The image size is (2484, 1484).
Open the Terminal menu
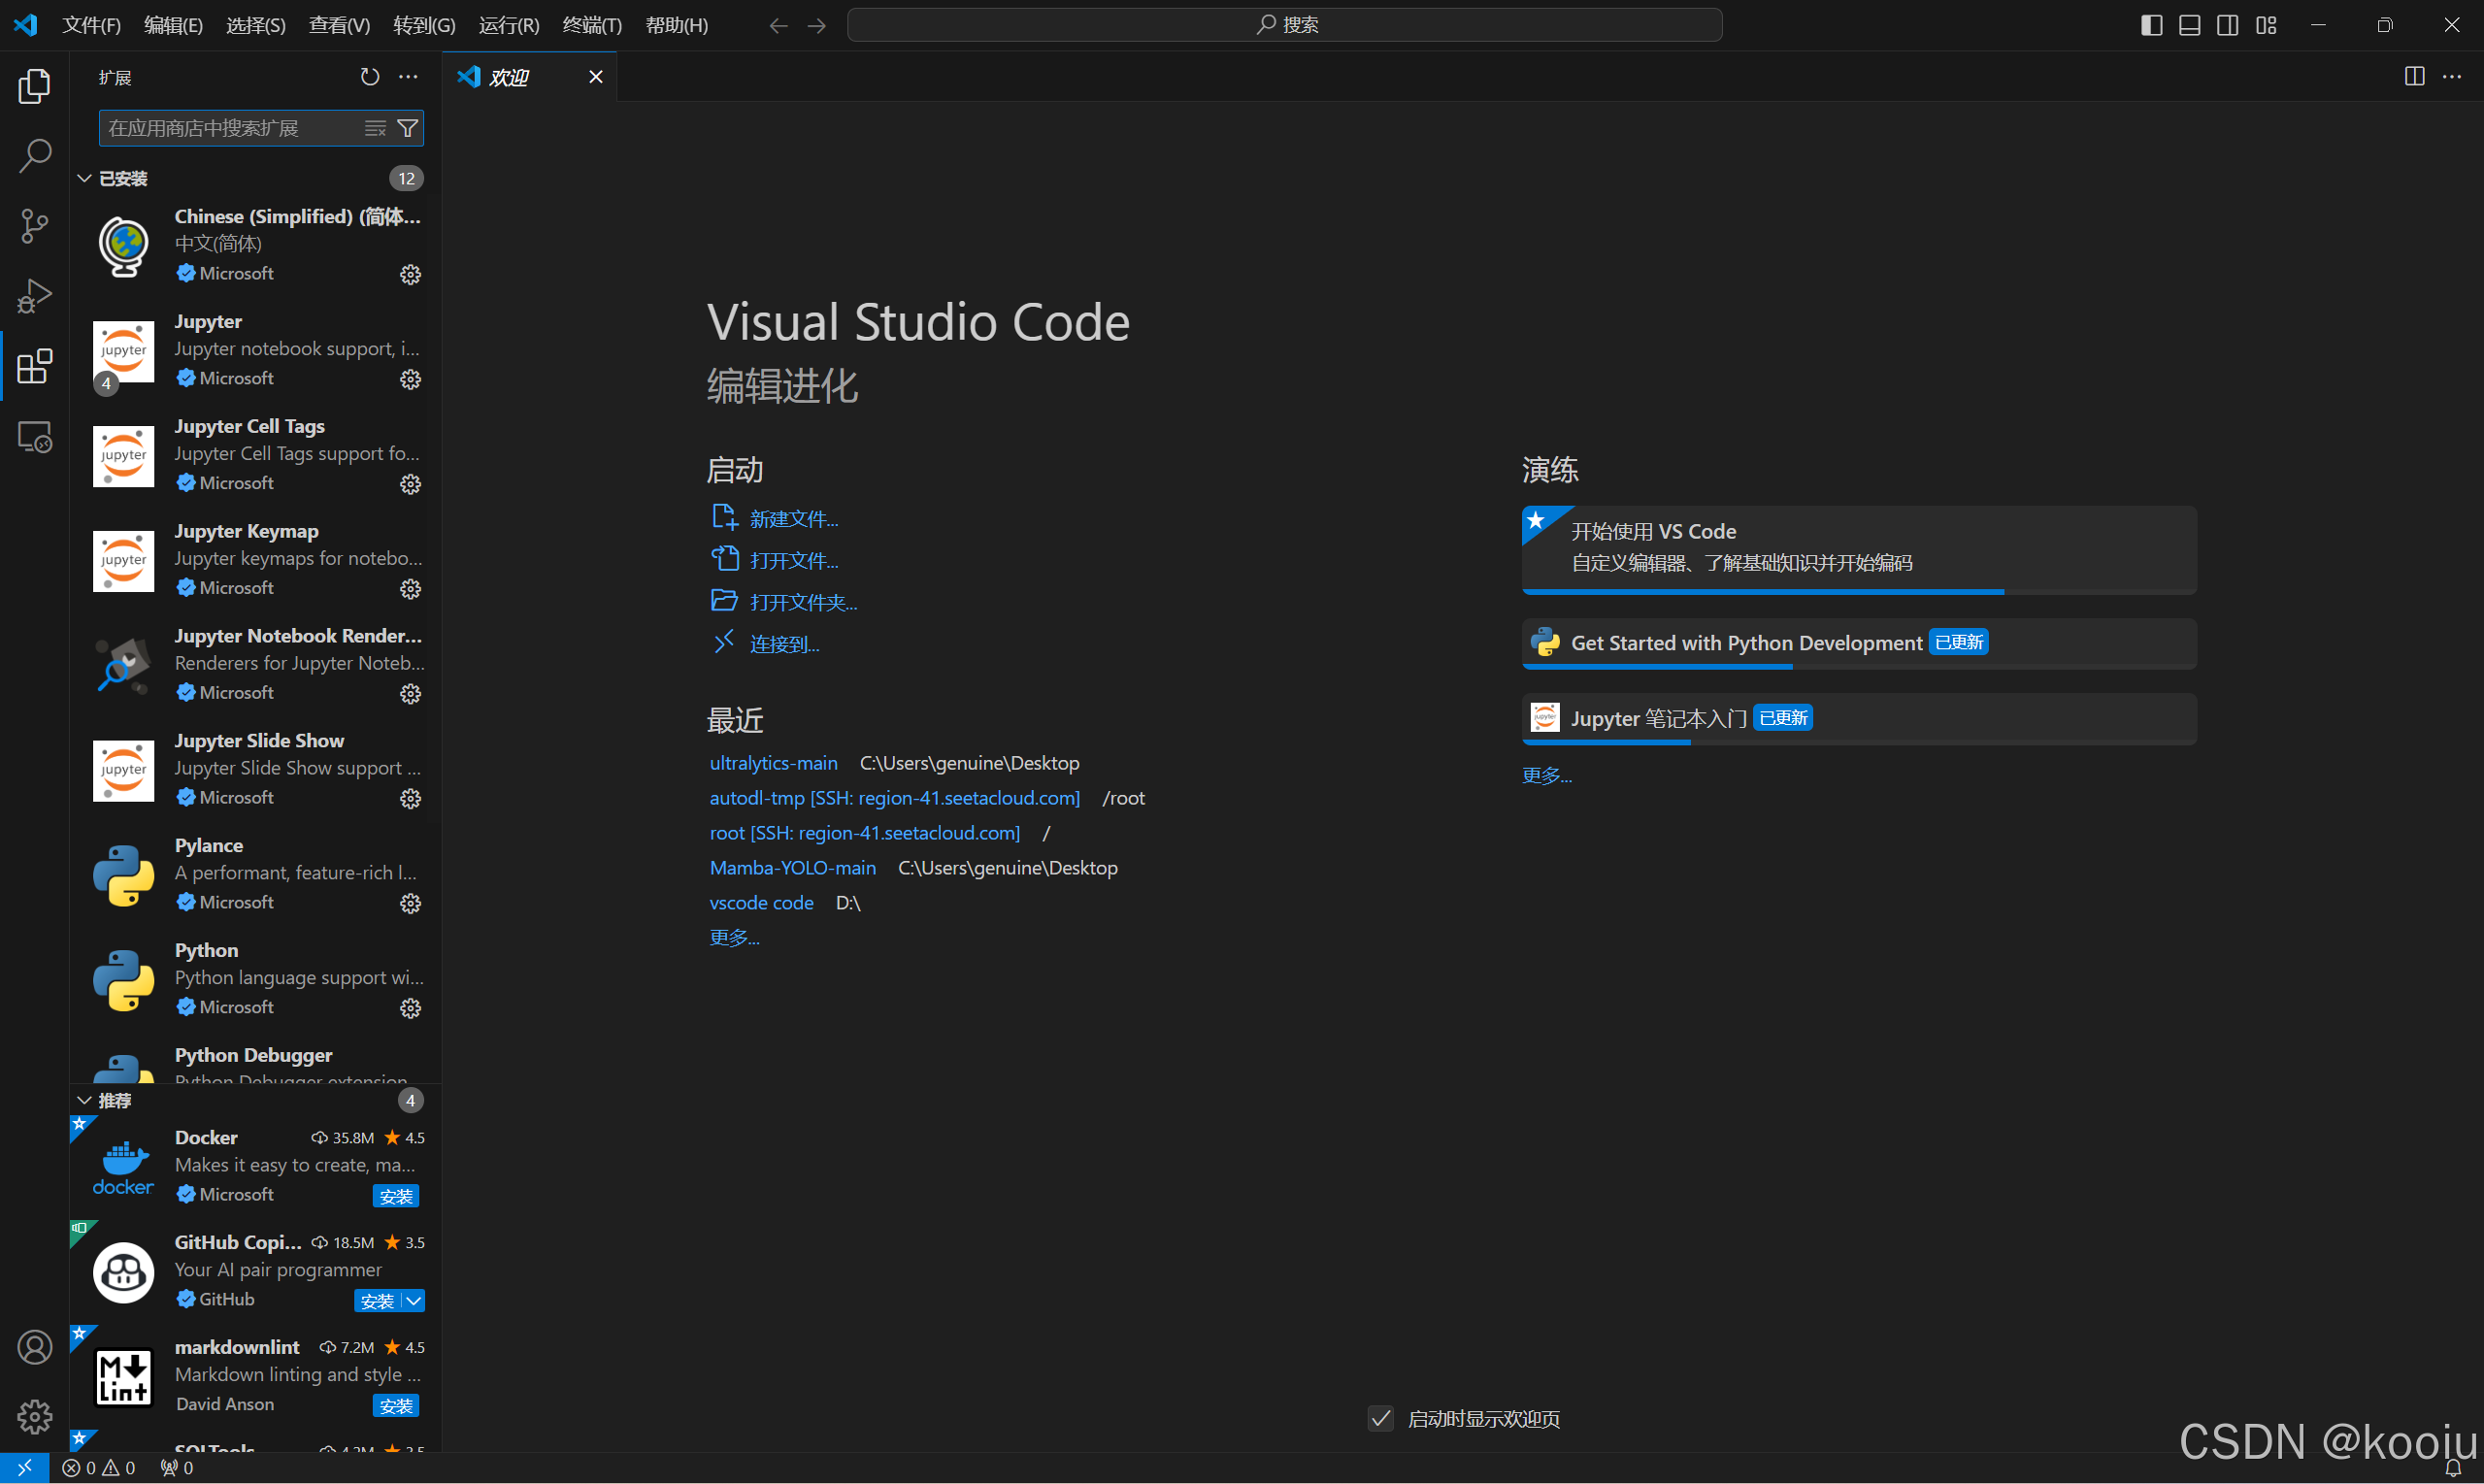coord(591,25)
